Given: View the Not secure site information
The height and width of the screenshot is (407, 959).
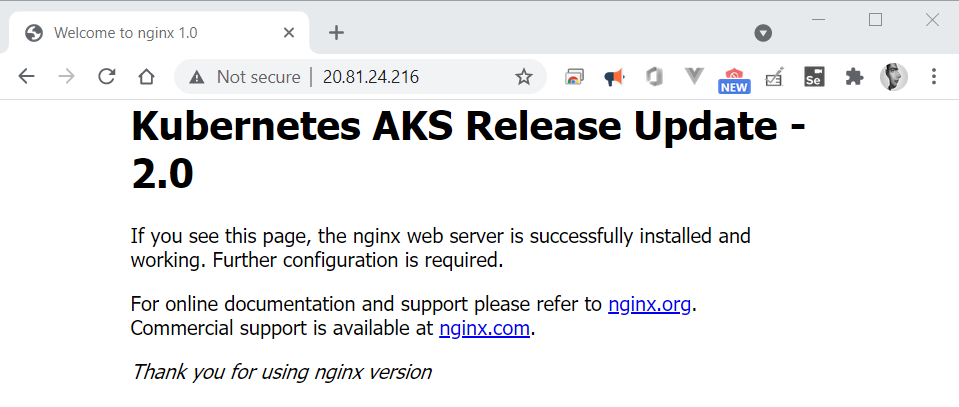Looking at the screenshot, I should 245,77.
